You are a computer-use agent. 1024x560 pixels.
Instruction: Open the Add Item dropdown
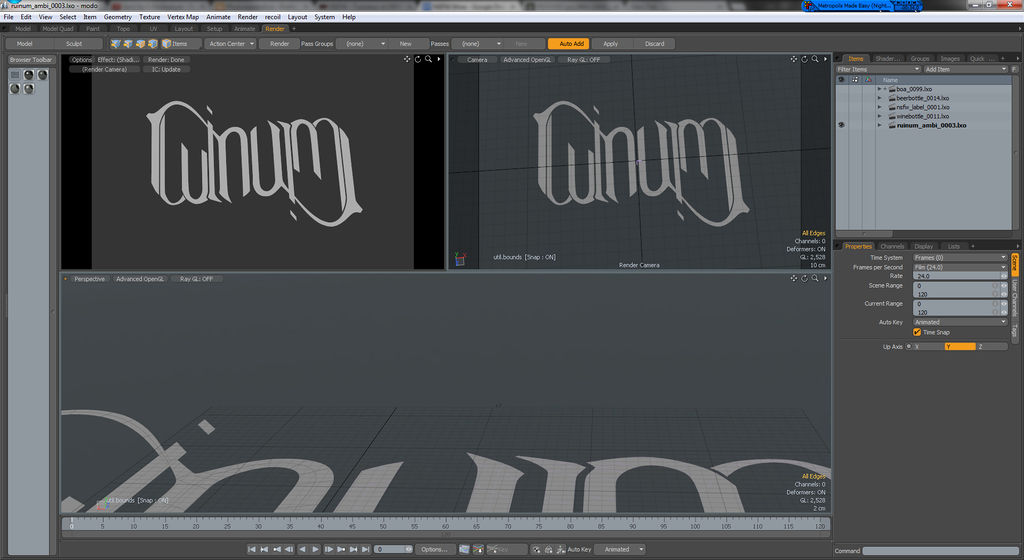click(x=965, y=69)
